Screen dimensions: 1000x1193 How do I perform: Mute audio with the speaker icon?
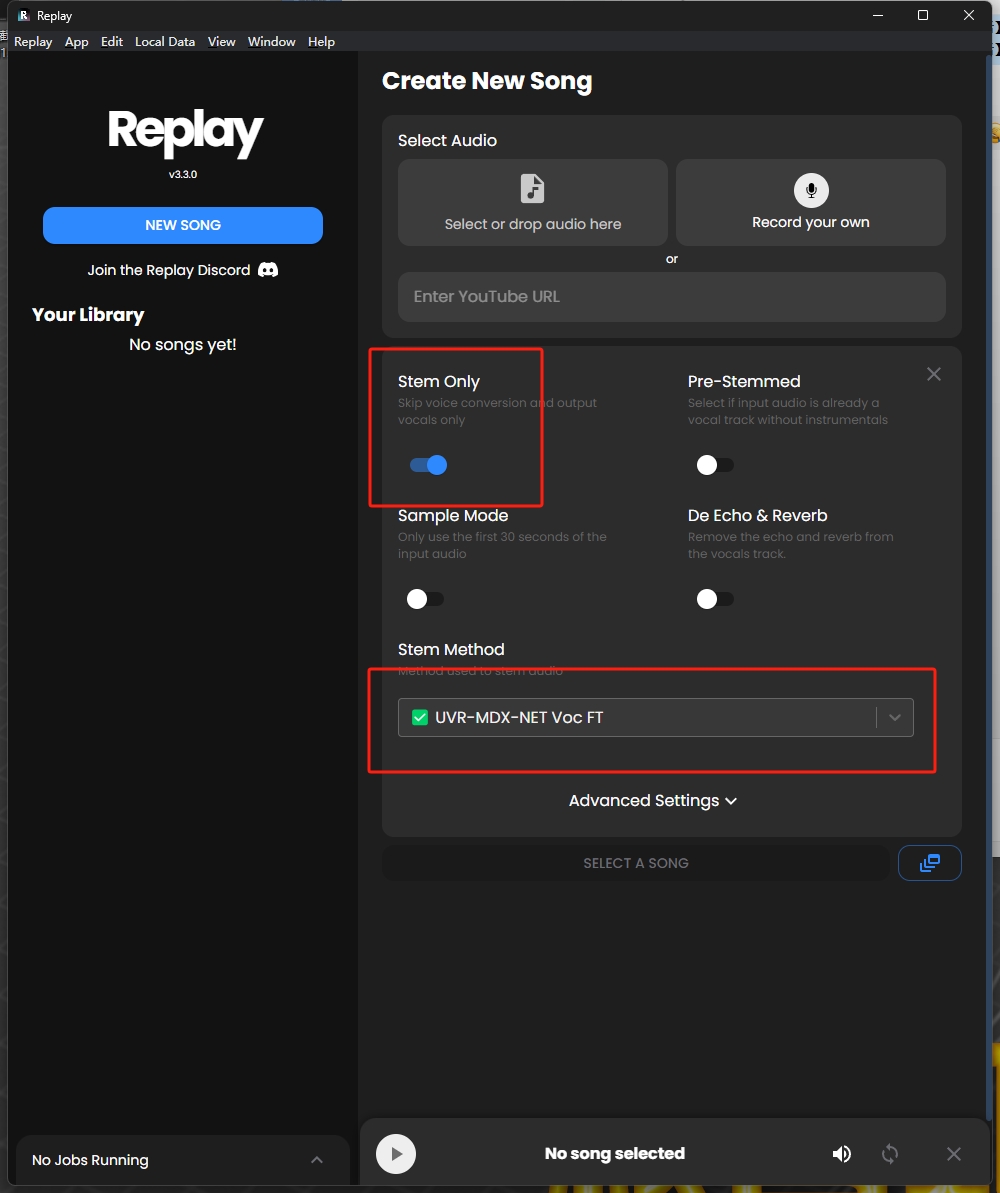(x=842, y=1154)
